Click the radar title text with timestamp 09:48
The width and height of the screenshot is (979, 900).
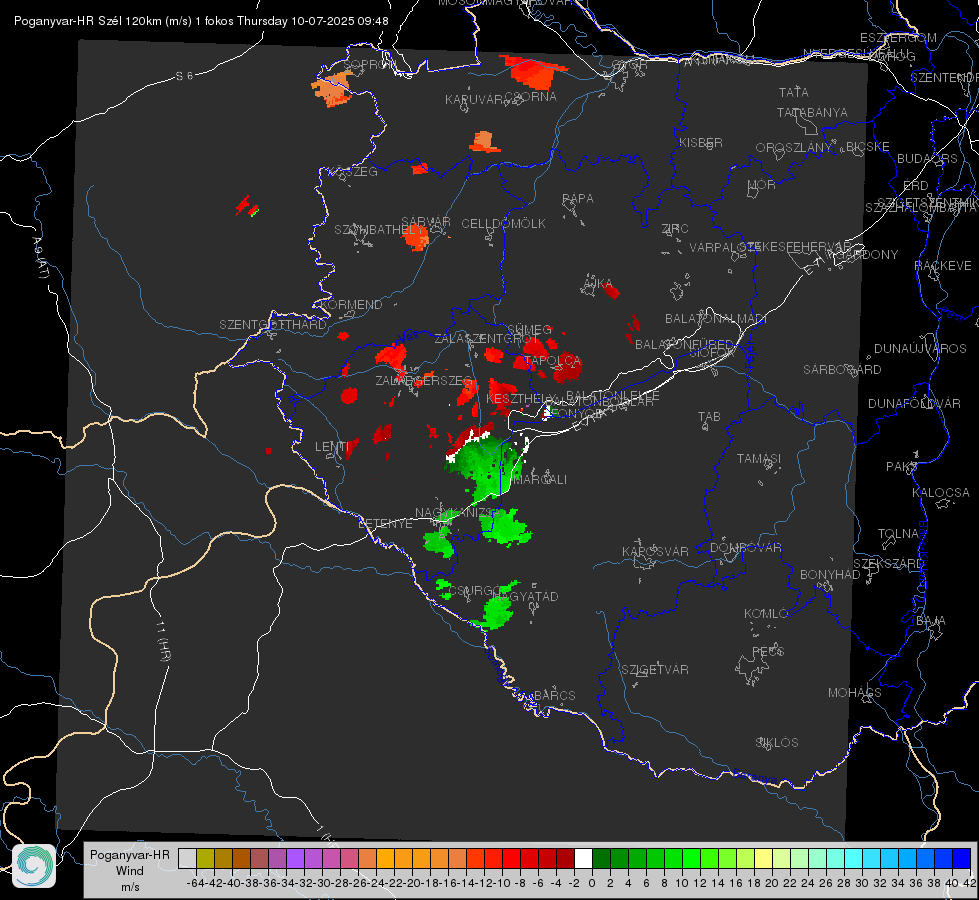[x=201, y=21]
